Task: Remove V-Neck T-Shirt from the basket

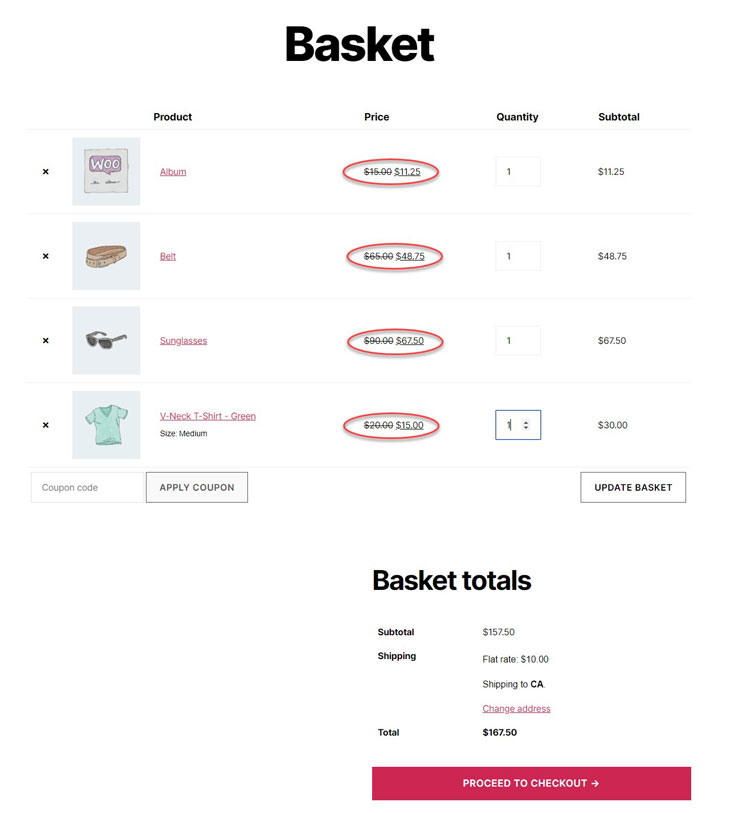Action: pyautogui.click(x=46, y=425)
